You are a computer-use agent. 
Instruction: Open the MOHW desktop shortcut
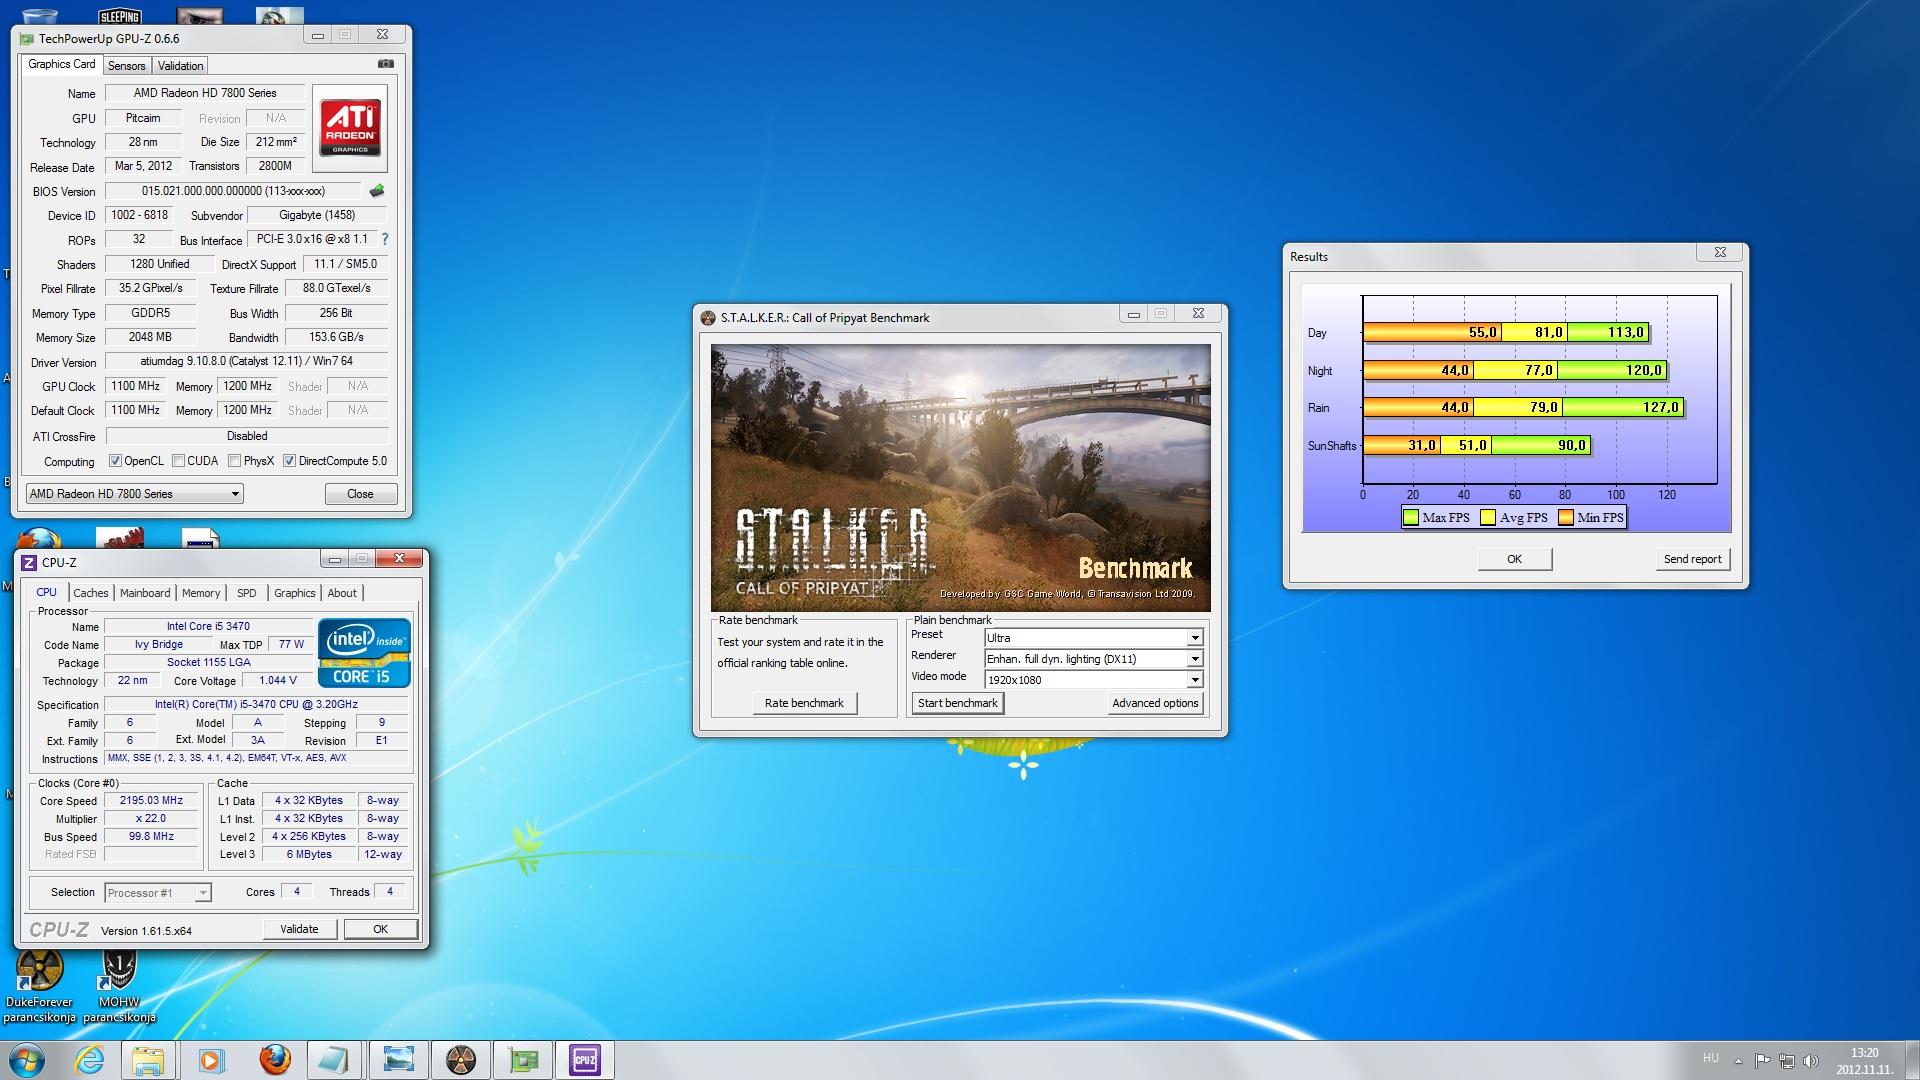(x=119, y=985)
